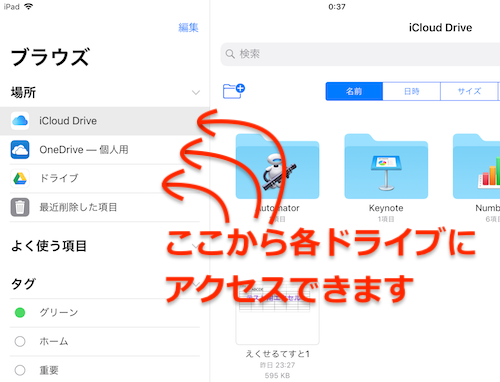Click the iCloud Drive title heading
Viewport: 500px width, 382px height.
tap(440, 27)
